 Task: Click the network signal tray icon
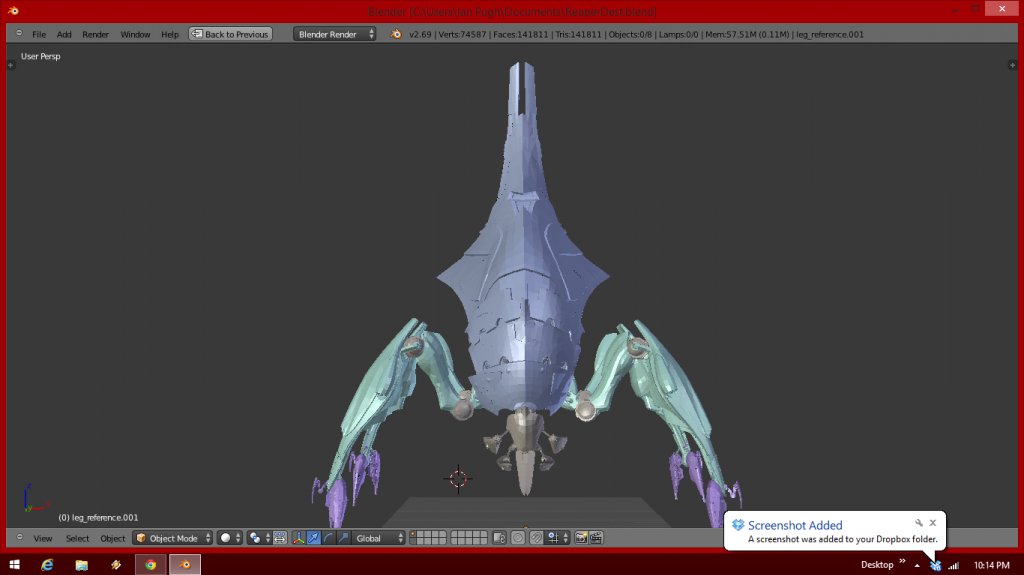(x=953, y=565)
